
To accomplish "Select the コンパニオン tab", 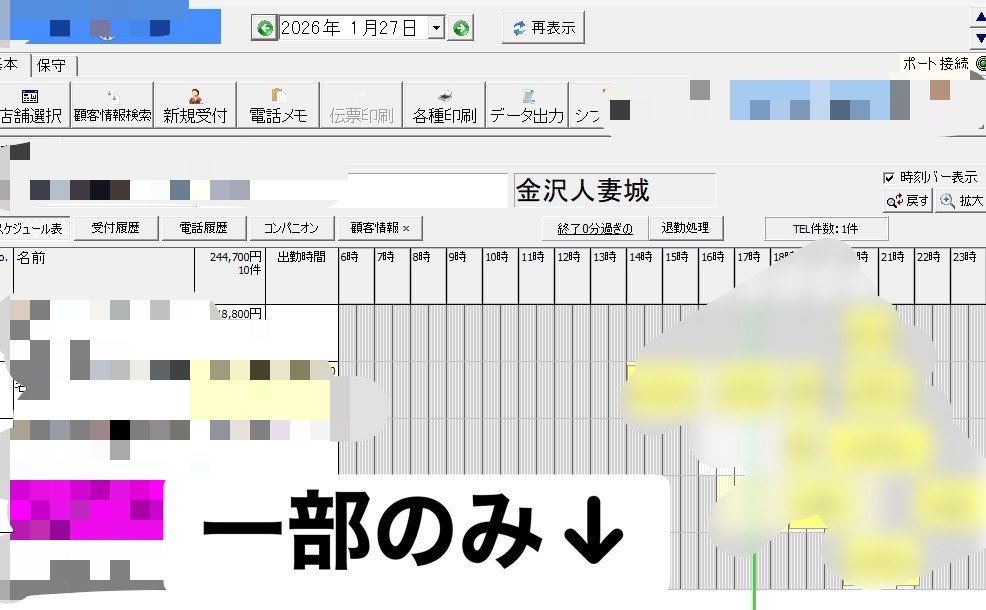I will (x=291, y=228).
